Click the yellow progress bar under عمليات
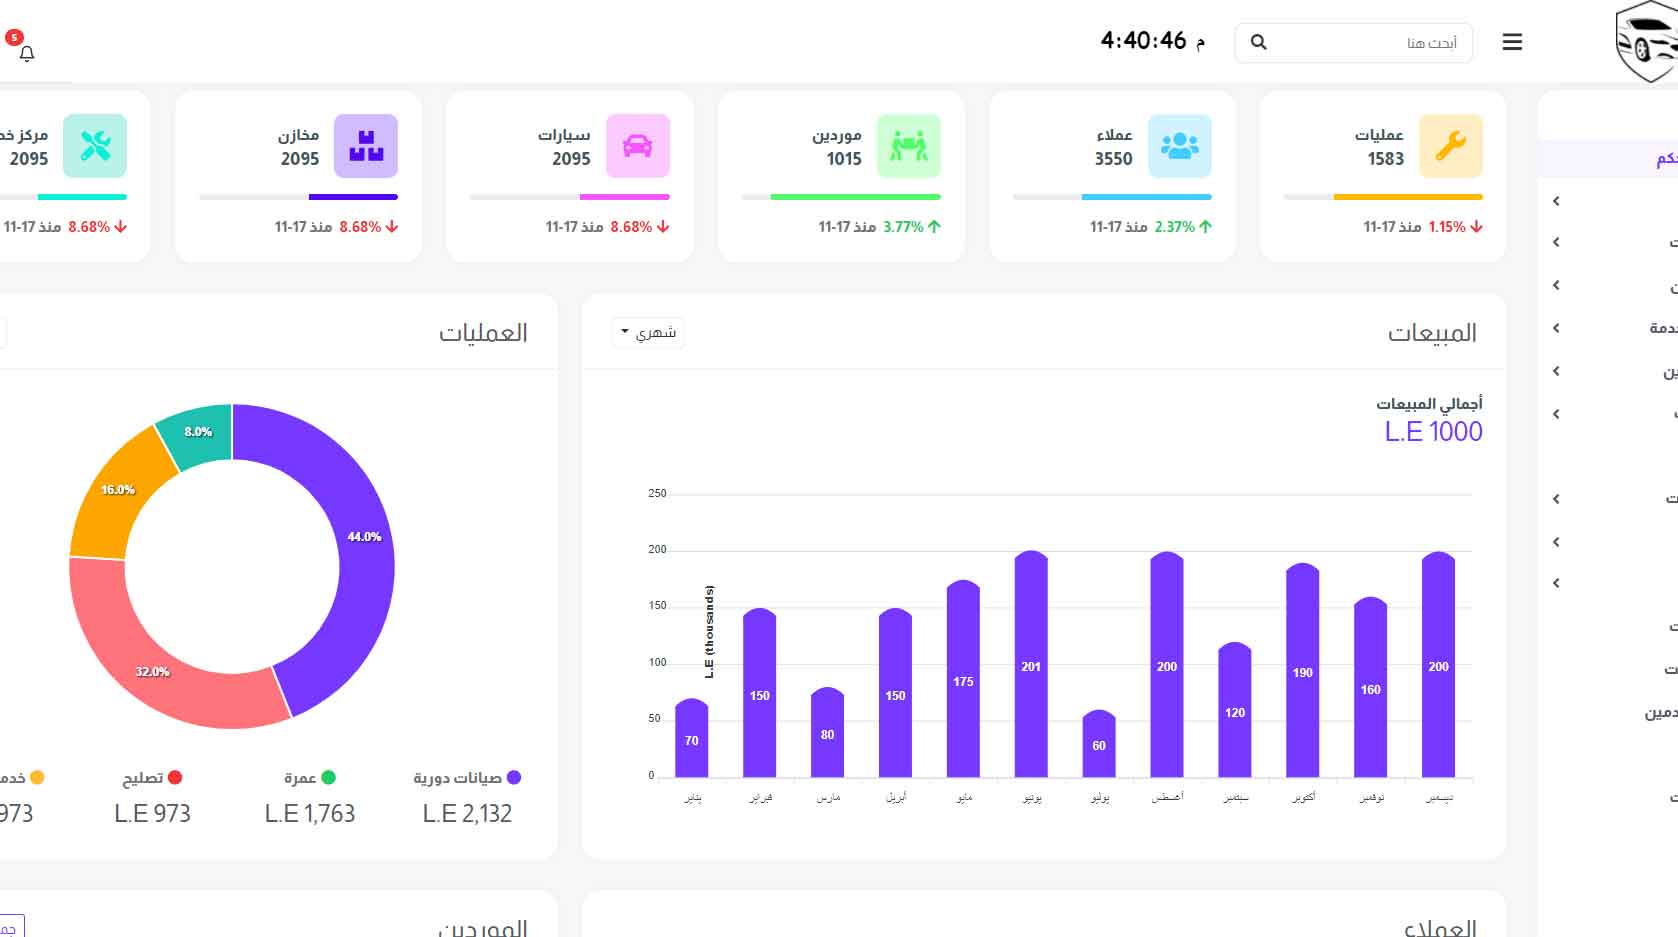This screenshot has width=1678, height=937. [x=1408, y=197]
